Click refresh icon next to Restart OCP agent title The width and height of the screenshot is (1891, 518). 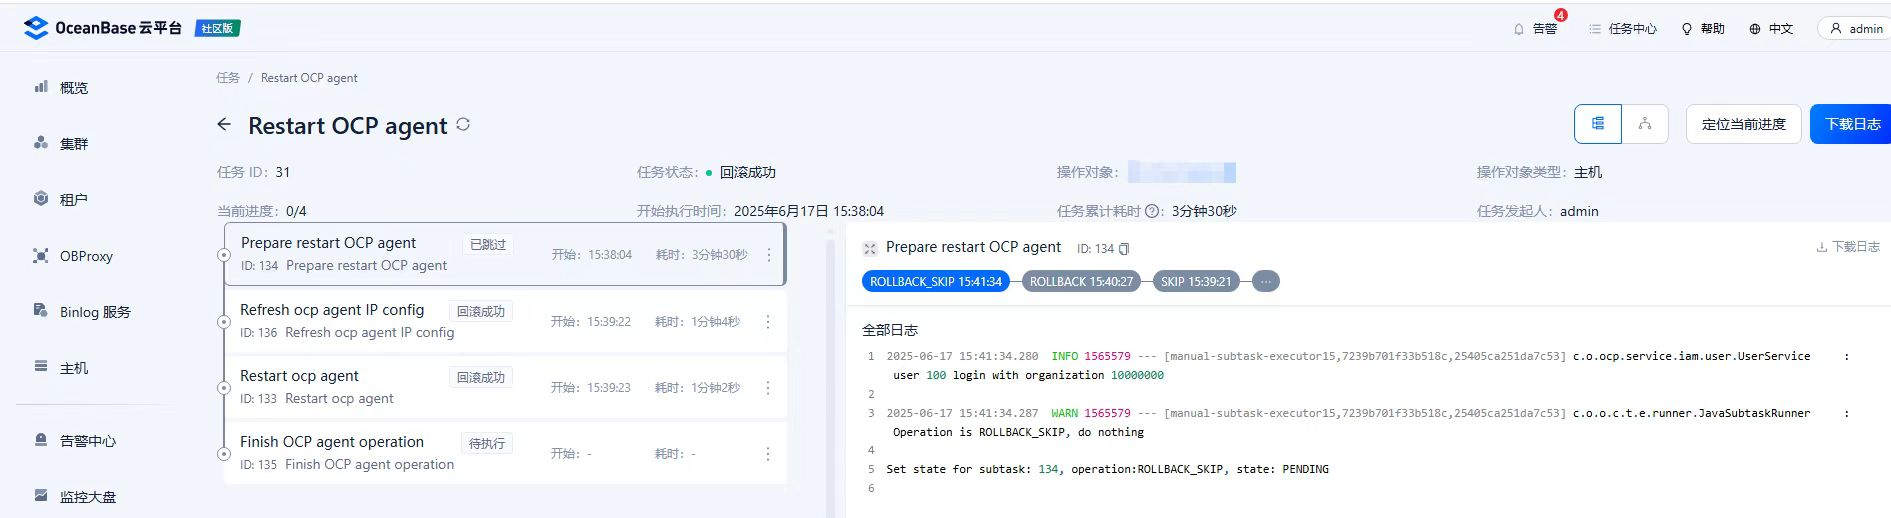tap(463, 124)
